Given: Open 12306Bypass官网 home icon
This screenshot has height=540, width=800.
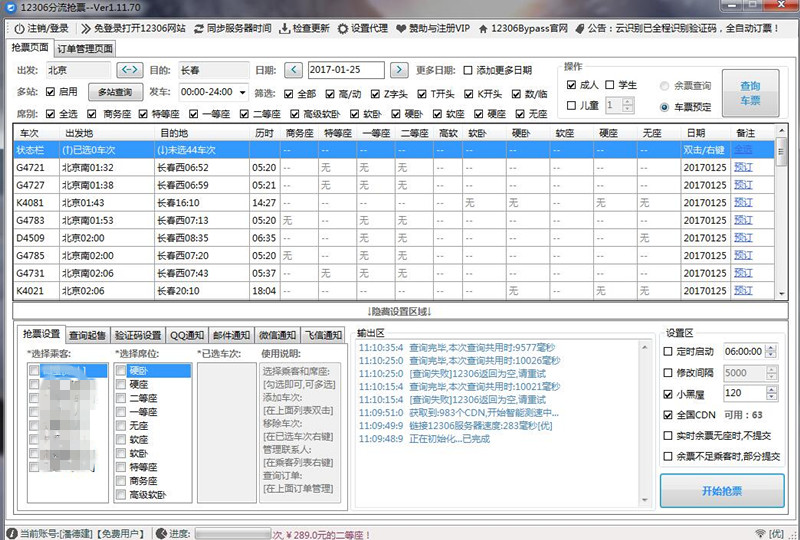Looking at the screenshot, I should coord(483,29).
